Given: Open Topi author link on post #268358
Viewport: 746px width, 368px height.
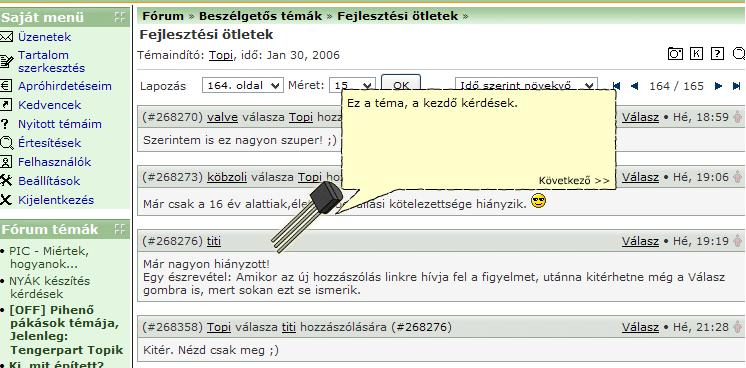Looking at the screenshot, I should [x=219, y=327].
